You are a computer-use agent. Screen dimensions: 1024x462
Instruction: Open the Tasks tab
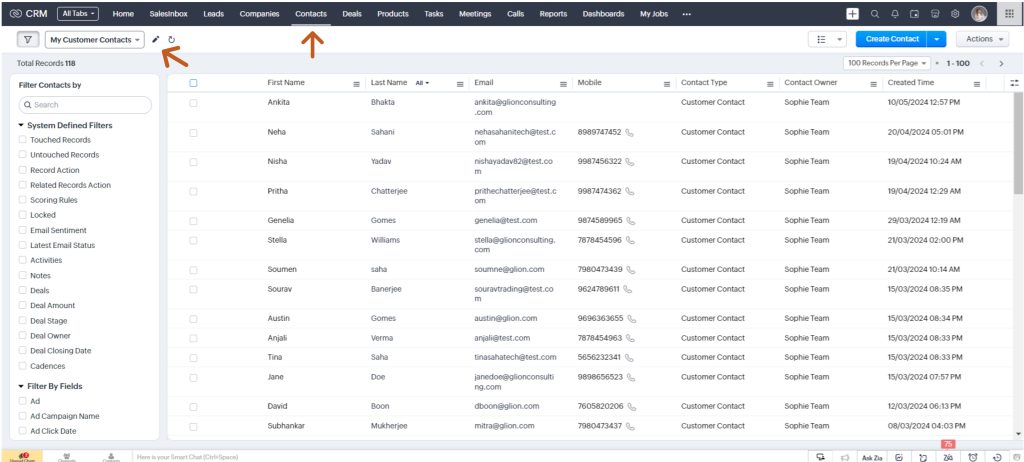tap(434, 14)
